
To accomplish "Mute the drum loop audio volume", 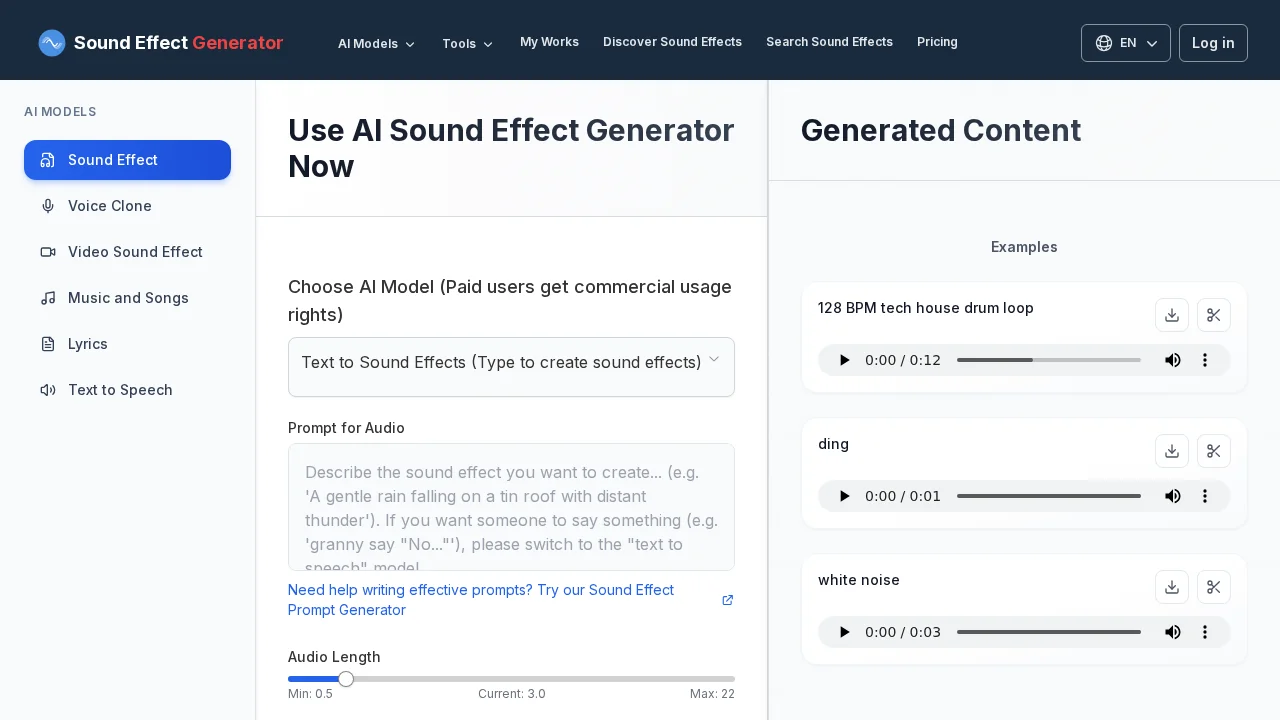I will coord(1173,360).
